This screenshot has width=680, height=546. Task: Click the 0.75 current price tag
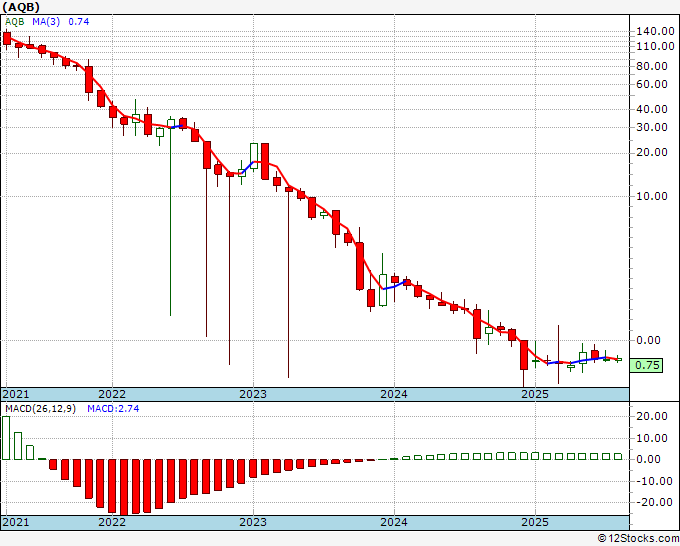pyautogui.click(x=646, y=365)
